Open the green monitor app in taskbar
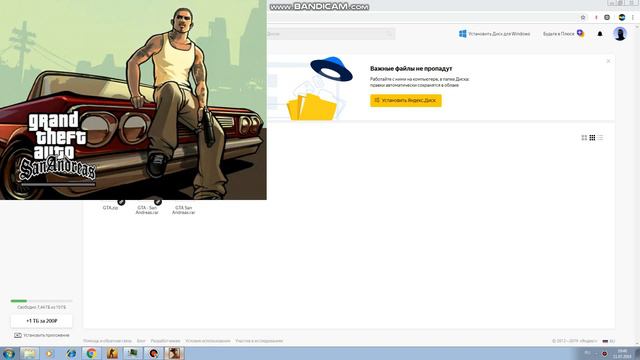Screen dimensions: 640x360 (x=133, y=353)
